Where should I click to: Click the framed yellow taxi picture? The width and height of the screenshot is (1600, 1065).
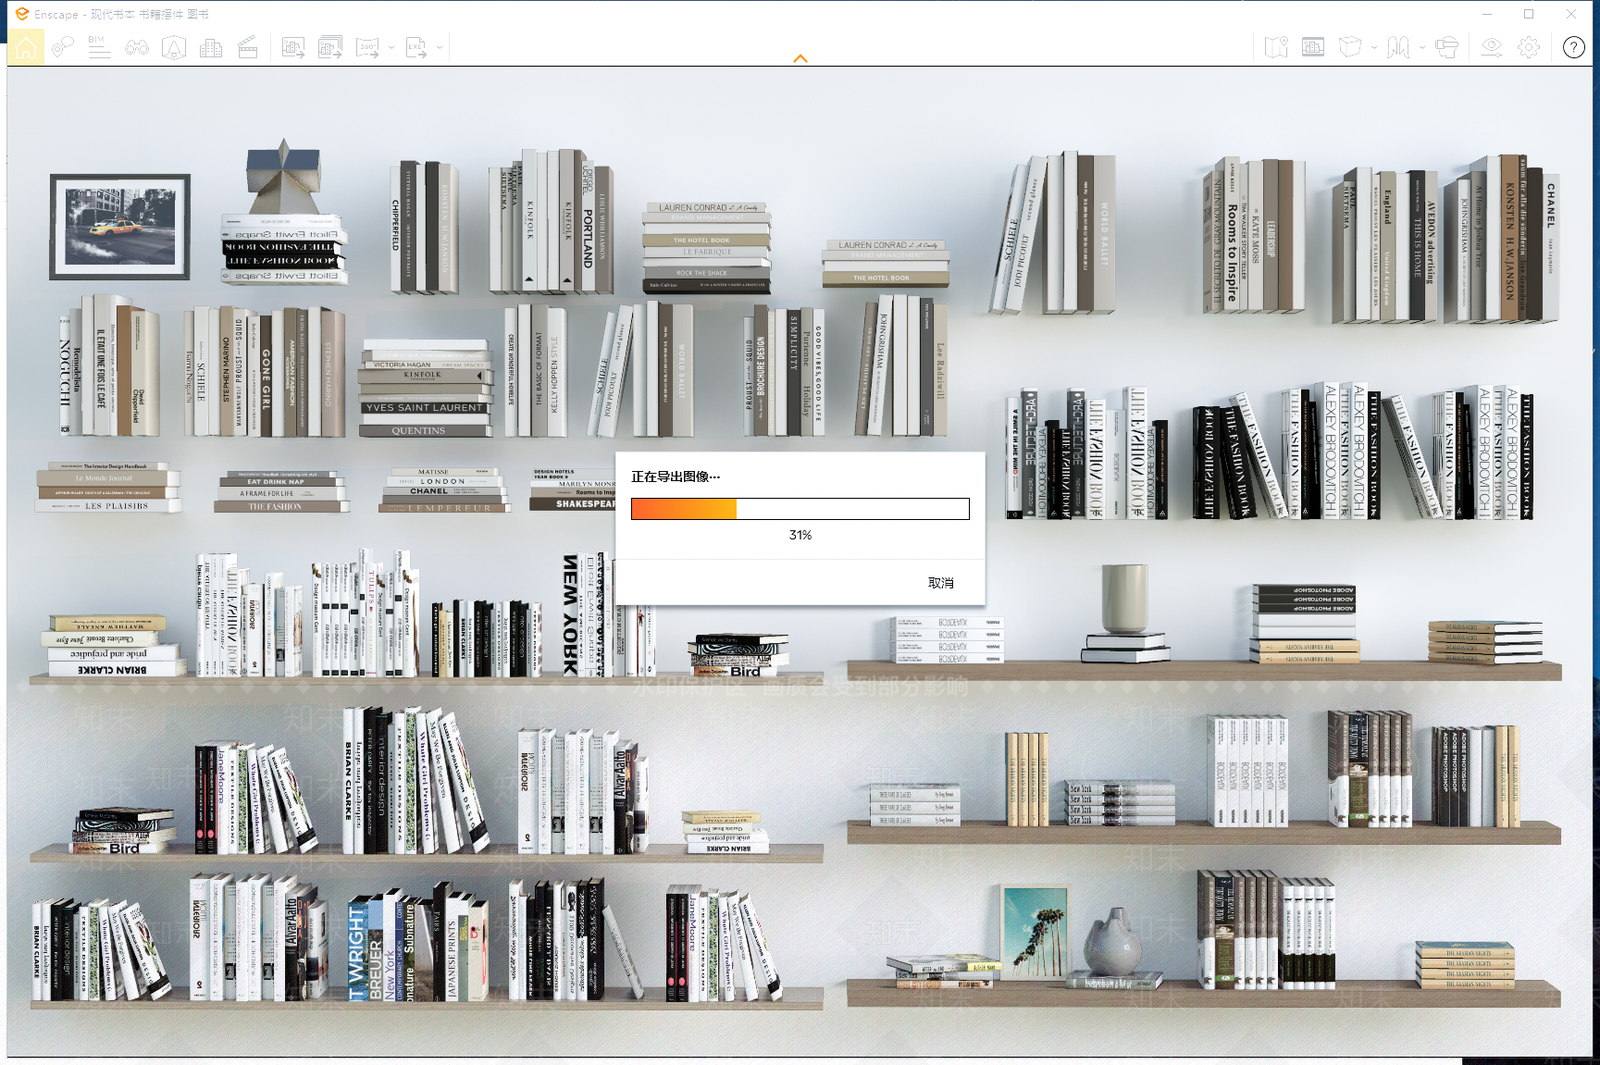(120, 227)
